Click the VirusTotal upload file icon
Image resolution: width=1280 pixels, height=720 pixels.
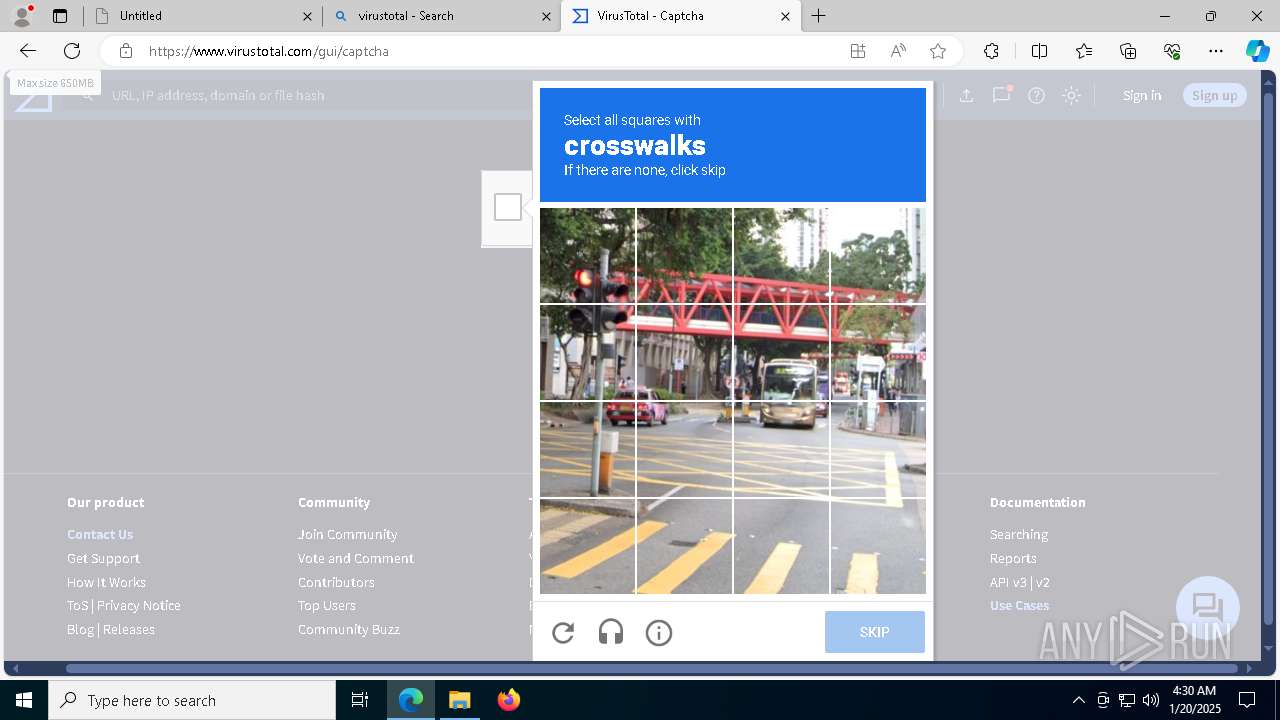tap(966, 95)
